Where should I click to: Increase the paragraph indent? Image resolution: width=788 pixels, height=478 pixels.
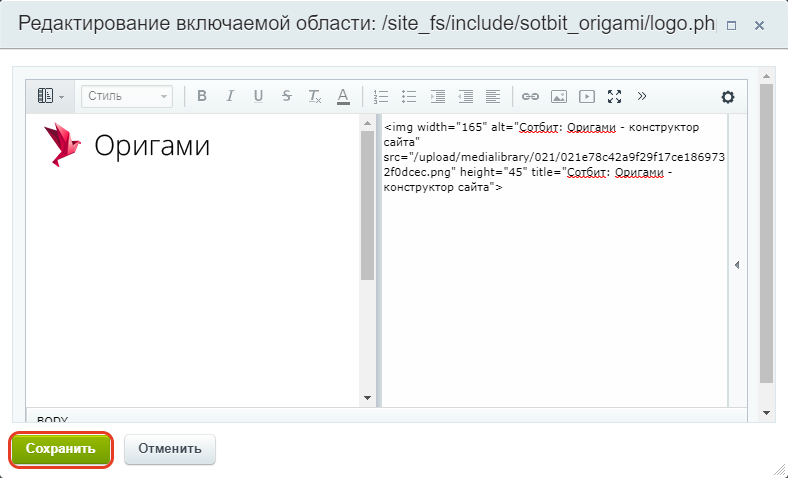click(438, 96)
